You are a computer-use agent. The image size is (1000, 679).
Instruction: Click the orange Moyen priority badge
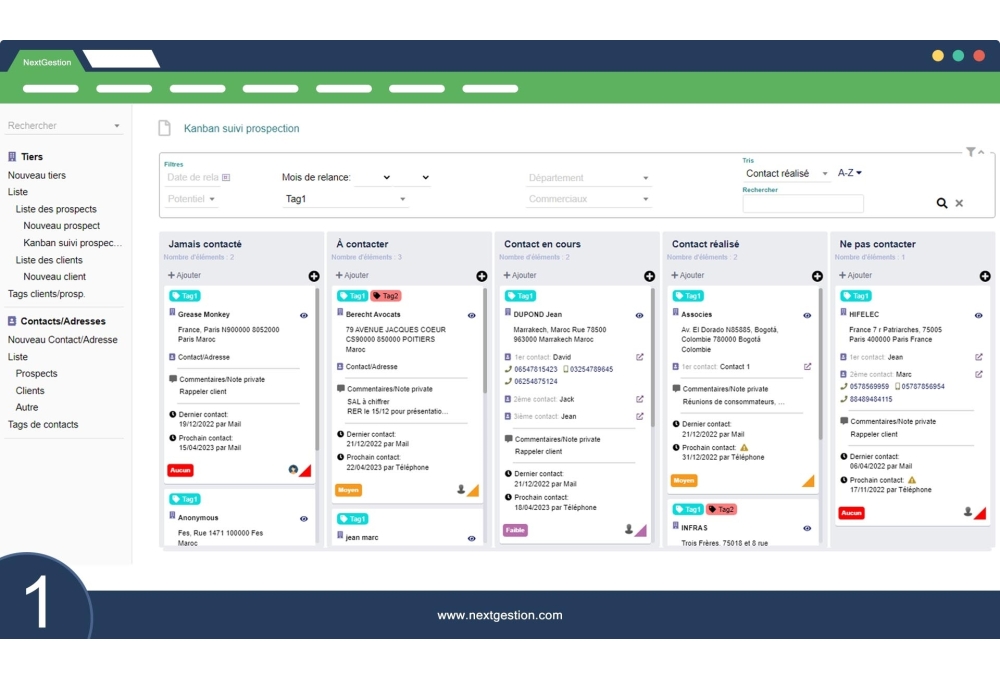347,490
